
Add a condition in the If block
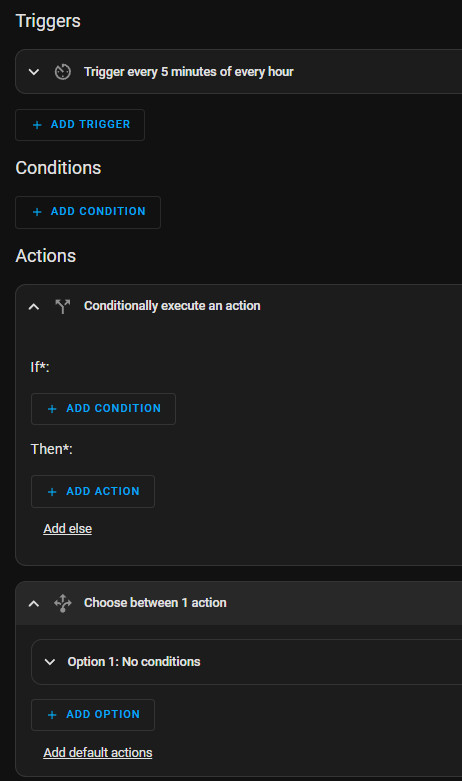pos(104,409)
